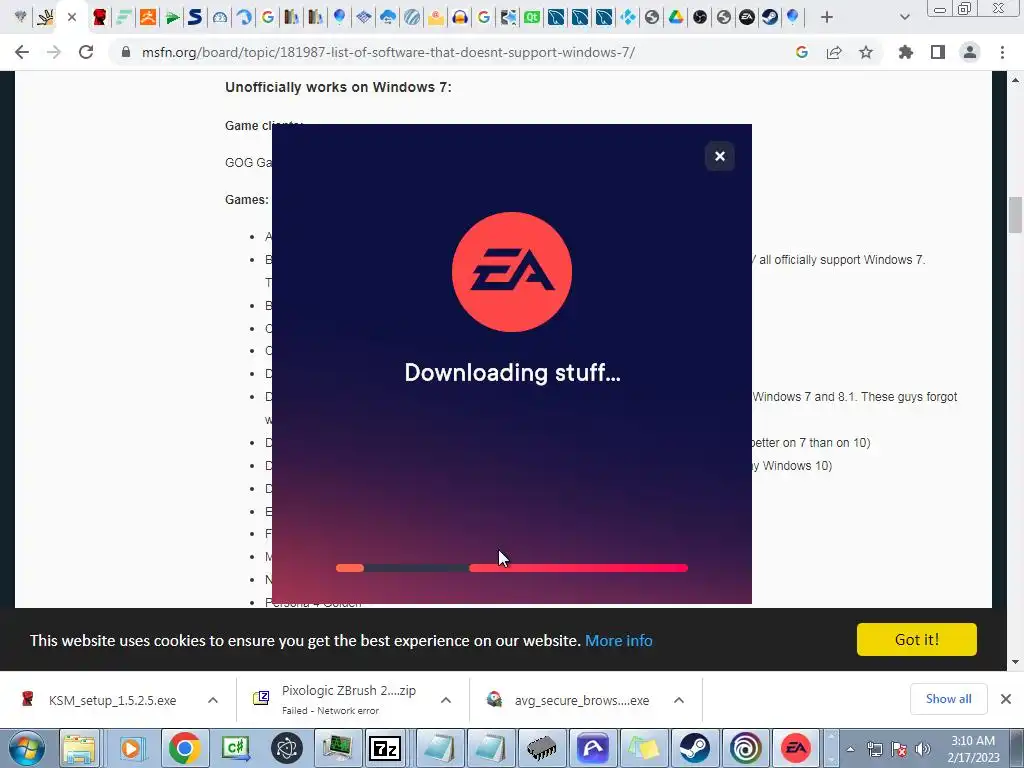This screenshot has height=768, width=1024.
Task: Open the 'More info' cookie policy link
Action: click(x=618, y=641)
